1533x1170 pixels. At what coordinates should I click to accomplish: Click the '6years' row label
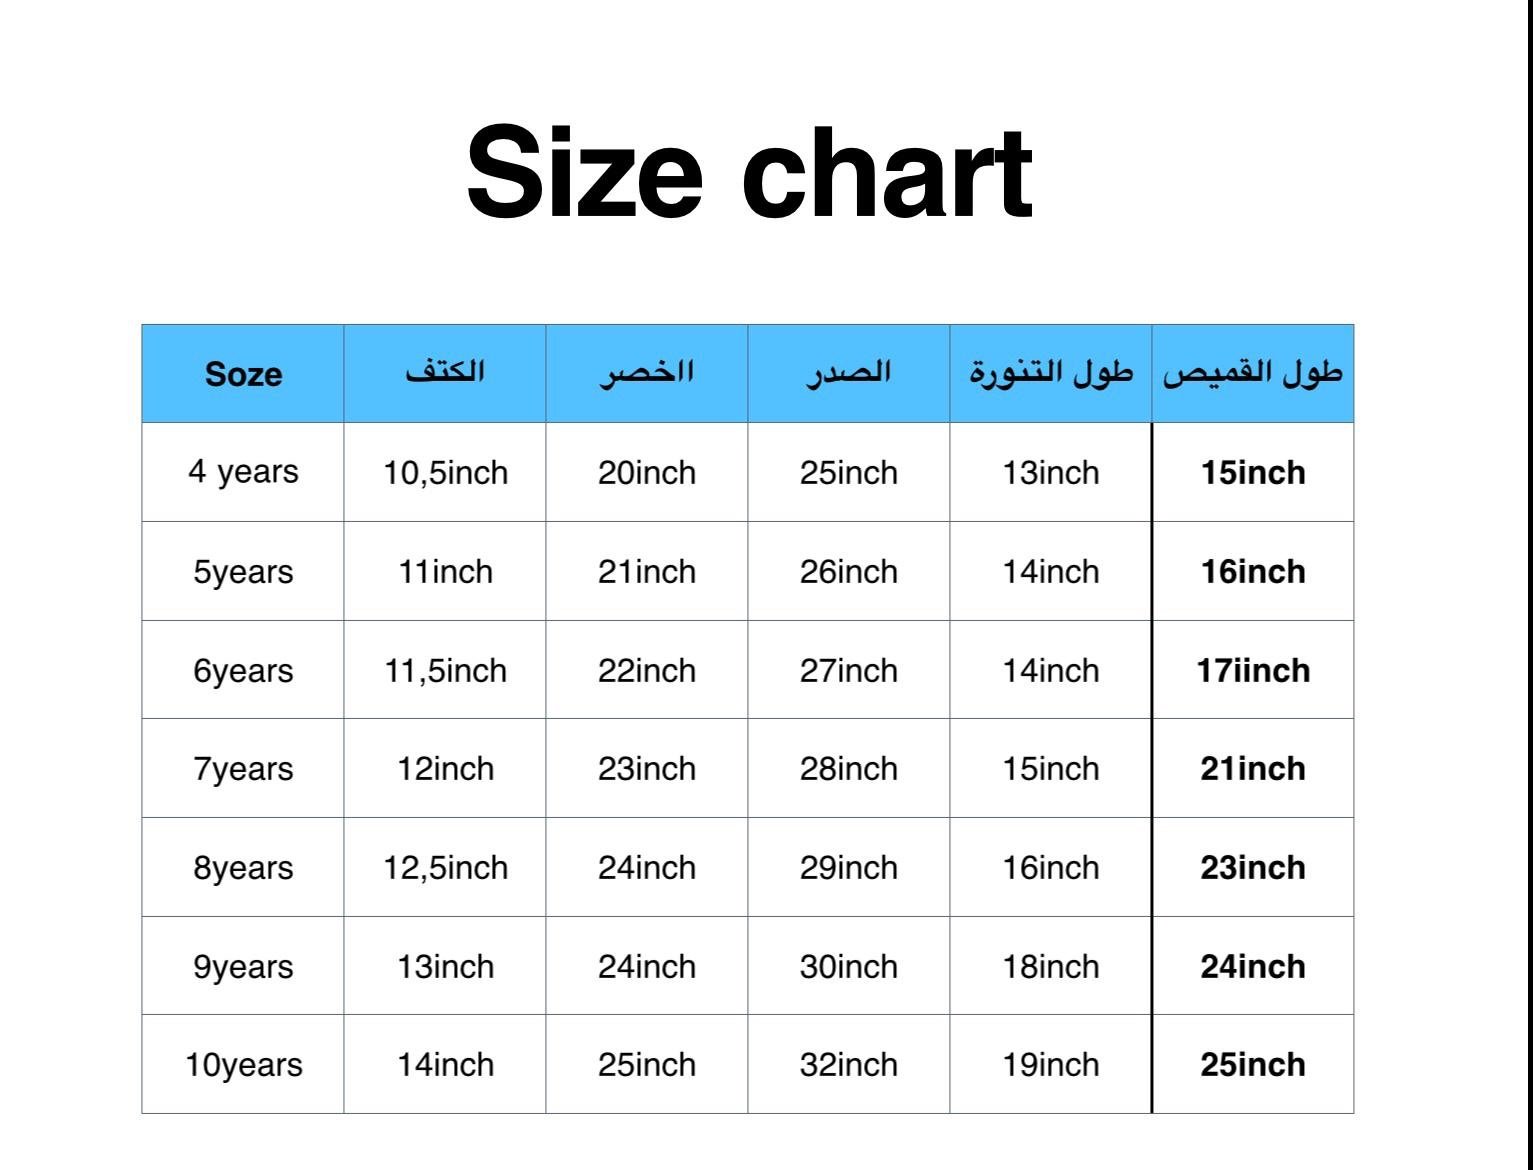(243, 670)
